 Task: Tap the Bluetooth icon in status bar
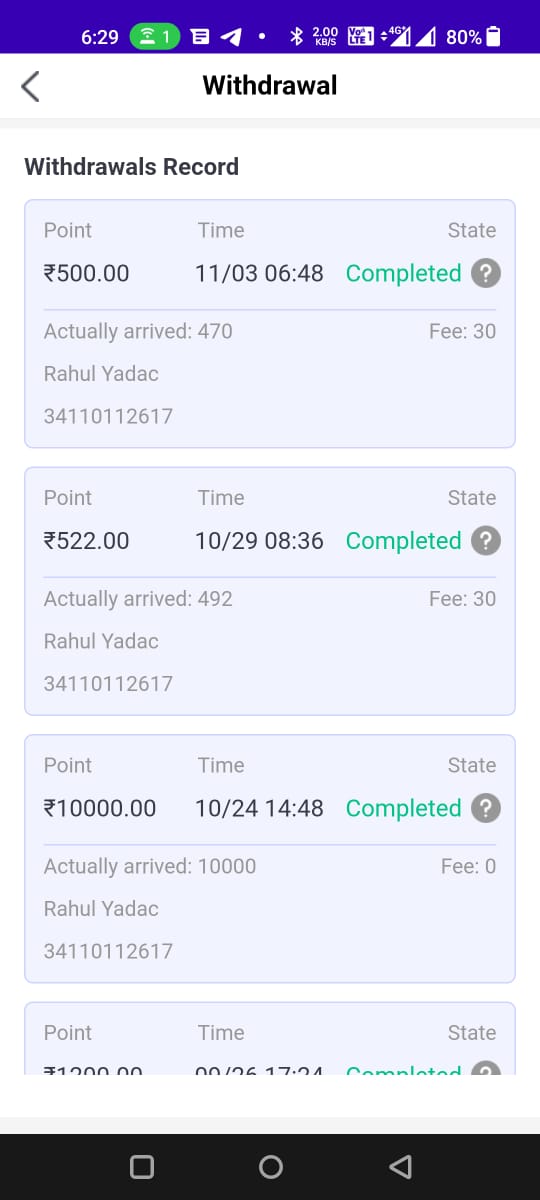(296, 37)
